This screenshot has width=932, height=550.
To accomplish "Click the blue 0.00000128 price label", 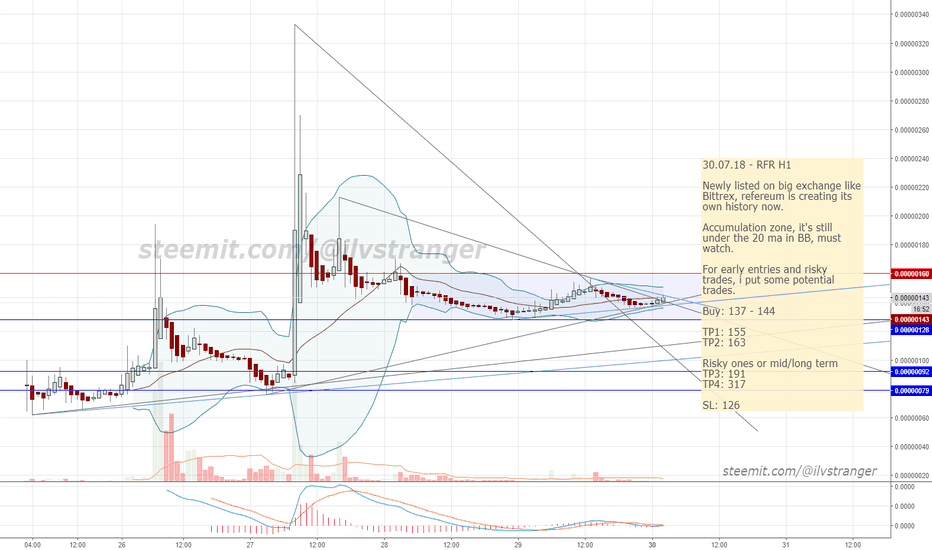I will pos(911,330).
